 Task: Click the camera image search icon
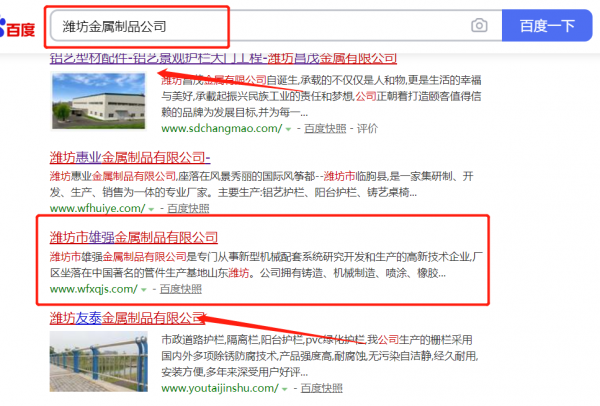(x=479, y=26)
